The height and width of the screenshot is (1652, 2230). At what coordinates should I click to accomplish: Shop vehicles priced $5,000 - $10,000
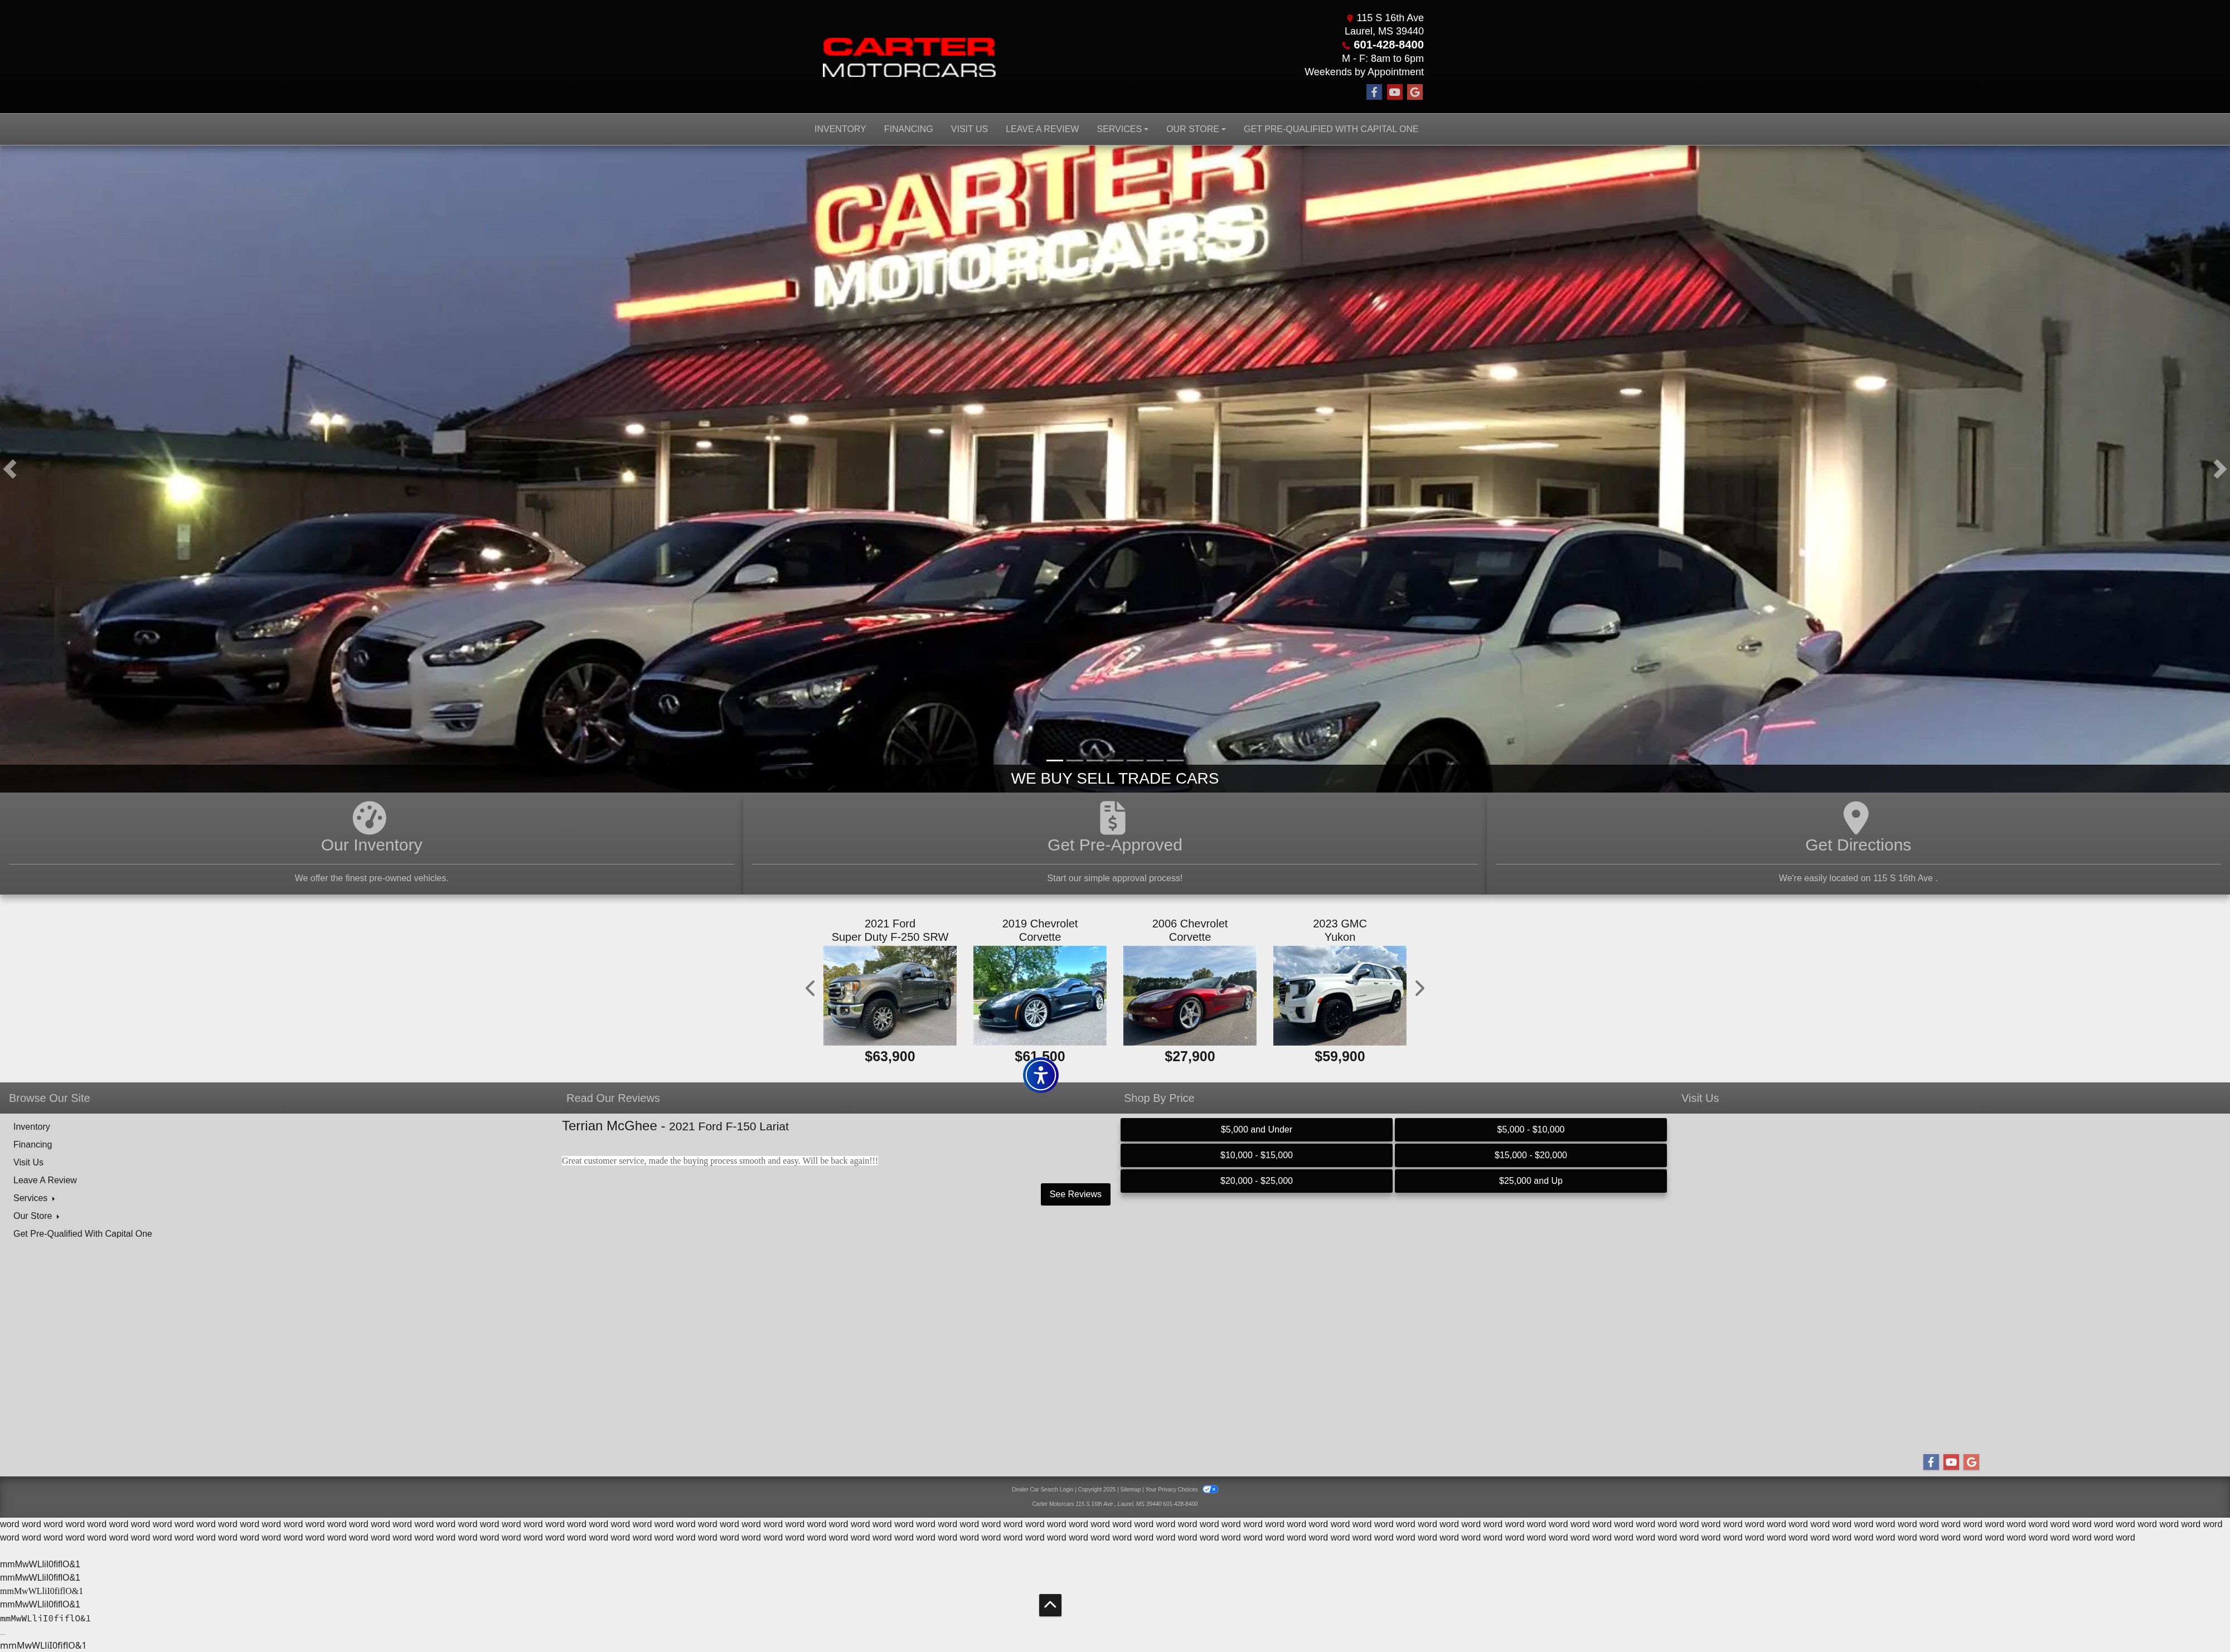[1530, 1130]
